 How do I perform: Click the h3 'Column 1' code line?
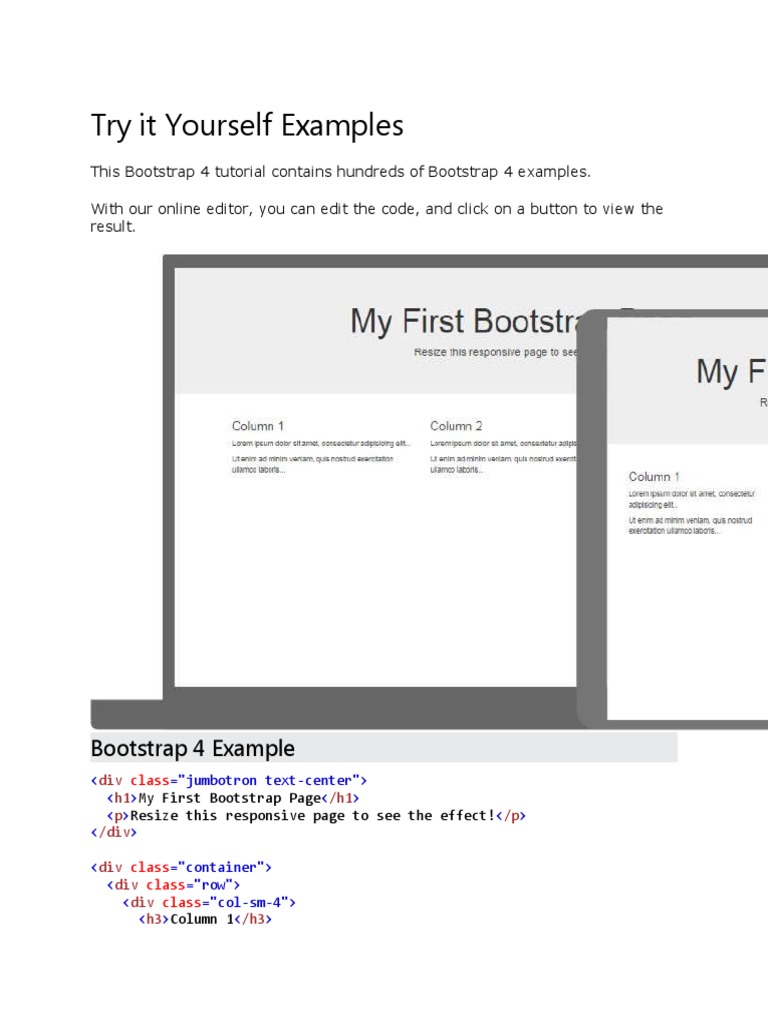(205, 920)
